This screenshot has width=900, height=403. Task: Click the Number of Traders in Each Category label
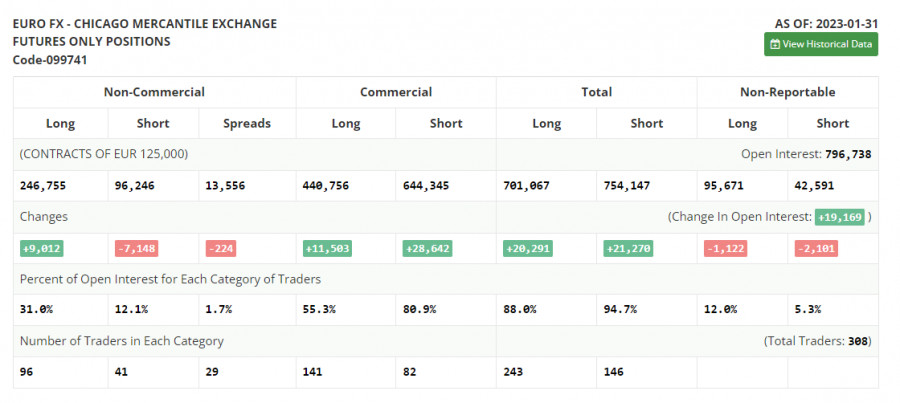[122, 341]
